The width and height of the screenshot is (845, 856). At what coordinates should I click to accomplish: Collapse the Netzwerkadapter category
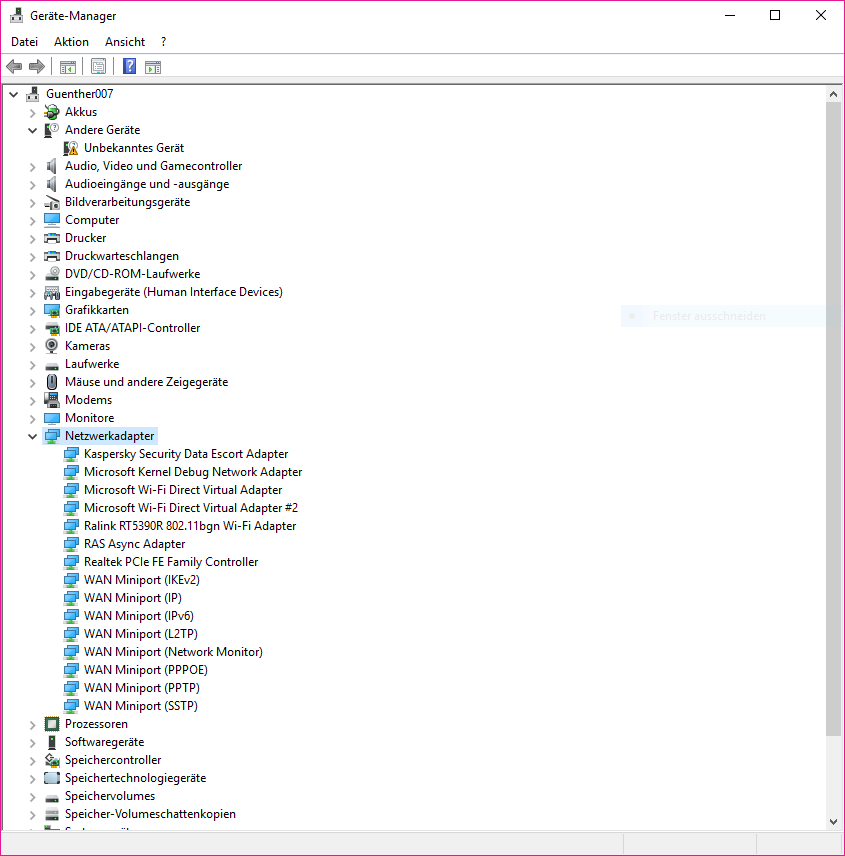(x=33, y=437)
